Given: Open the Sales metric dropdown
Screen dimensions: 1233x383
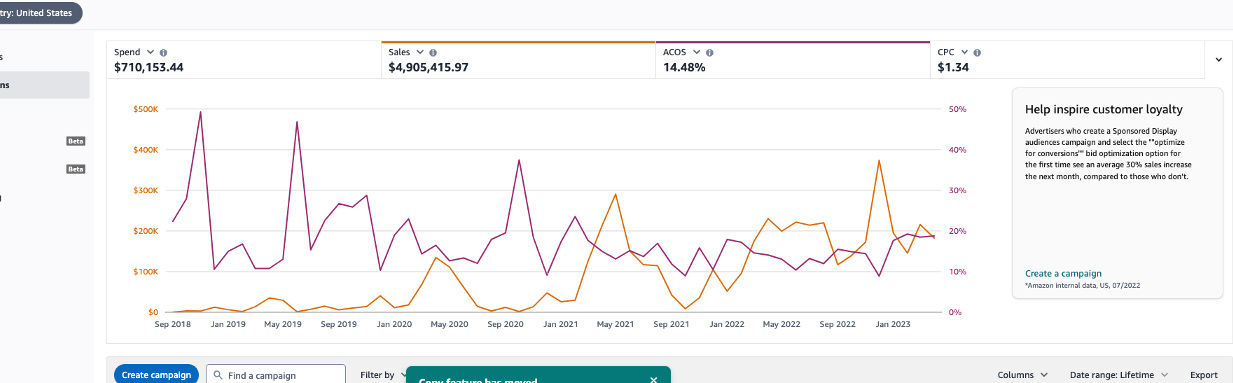Looking at the screenshot, I should 420,51.
